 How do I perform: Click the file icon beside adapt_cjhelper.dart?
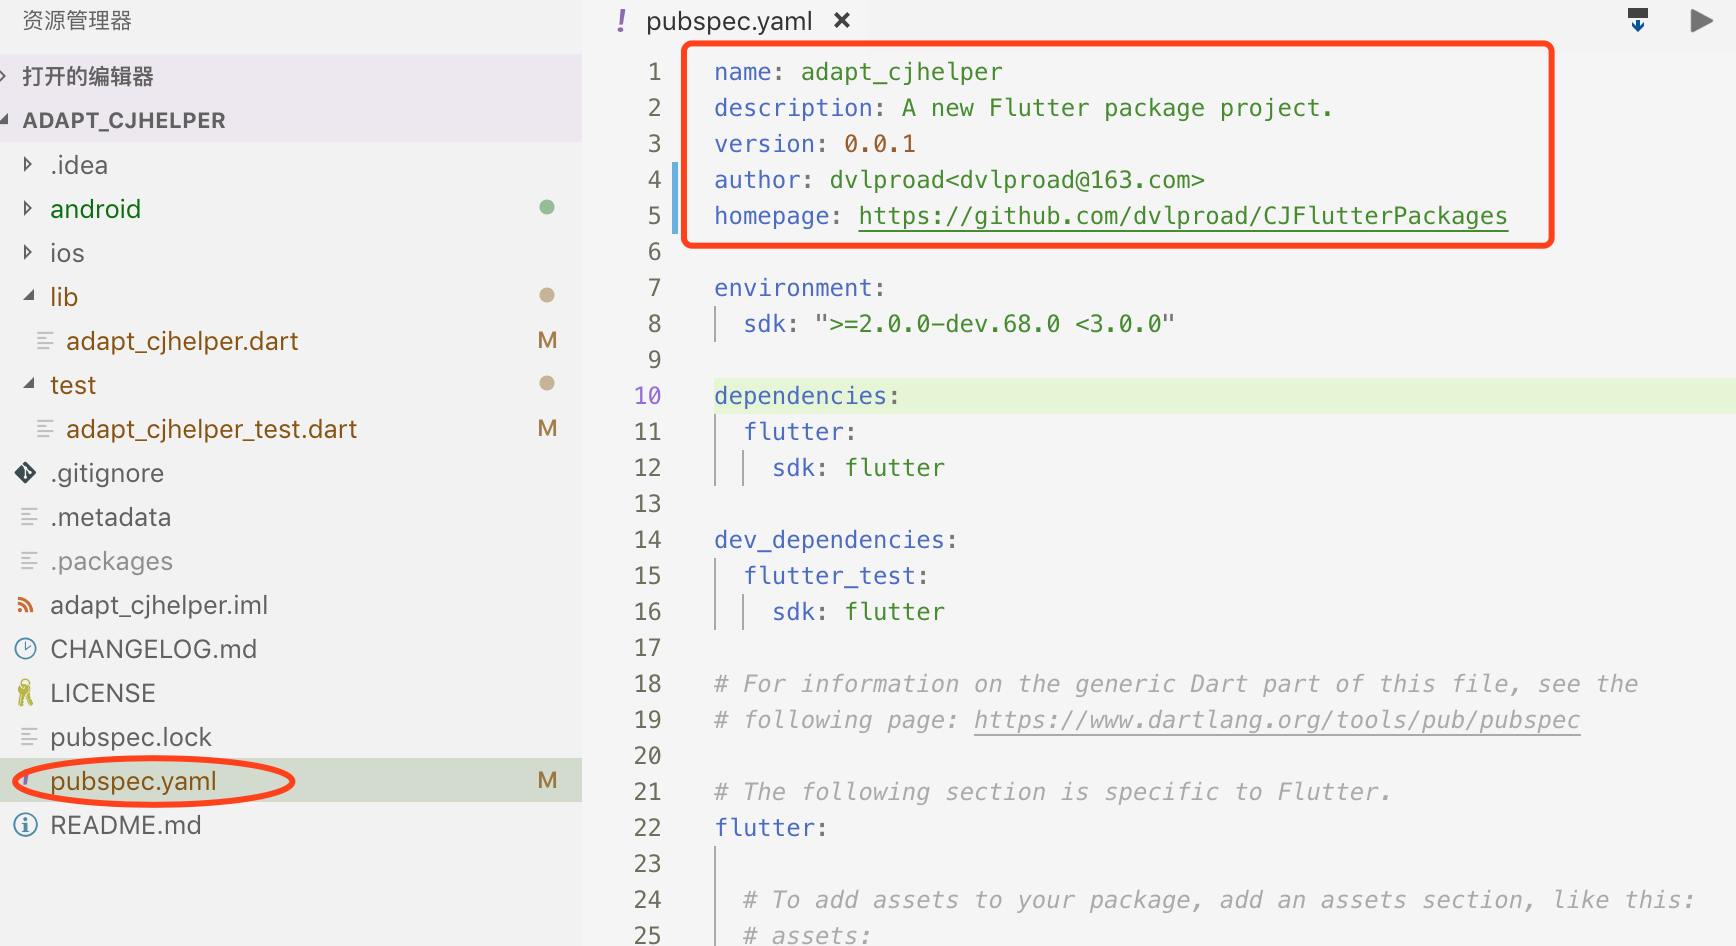tap(45, 341)
